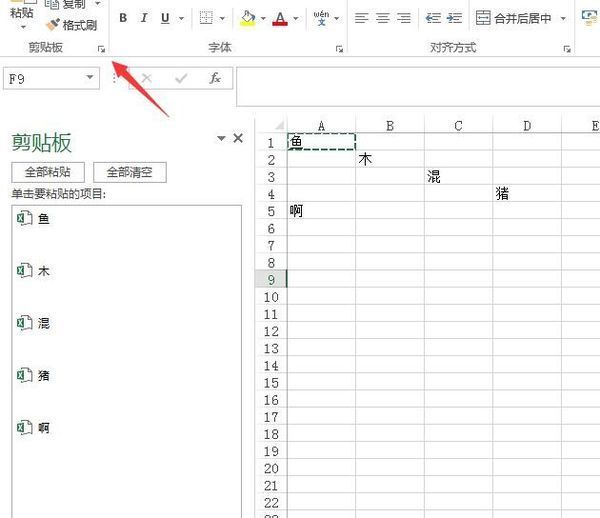Screen dimensions: 600x518
Task: Open 对齐方式 alignment dialog launcher
Action: (567, 49)
